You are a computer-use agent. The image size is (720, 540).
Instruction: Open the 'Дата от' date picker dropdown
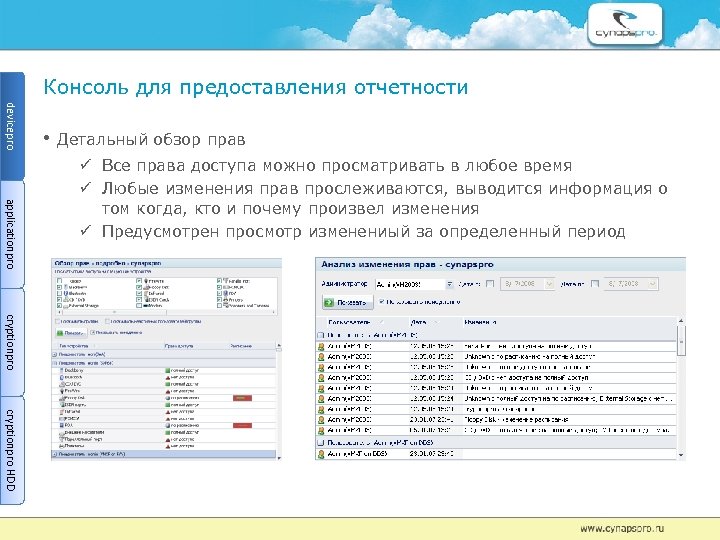point(549,284)
